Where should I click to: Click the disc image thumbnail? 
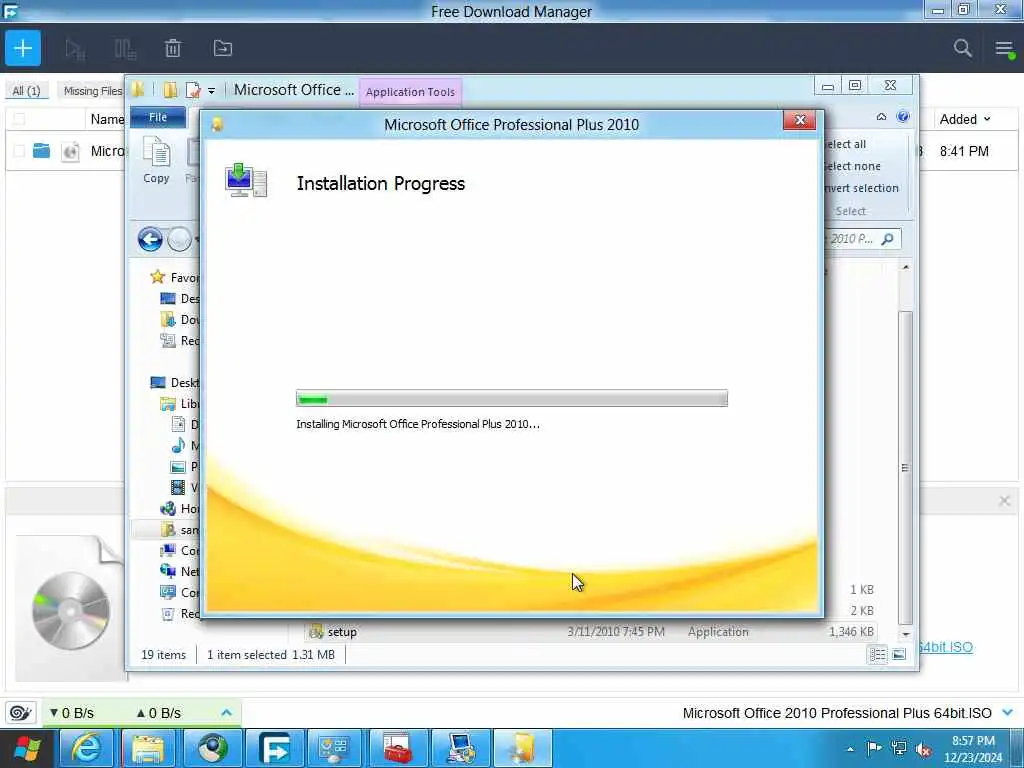(70, 610)
